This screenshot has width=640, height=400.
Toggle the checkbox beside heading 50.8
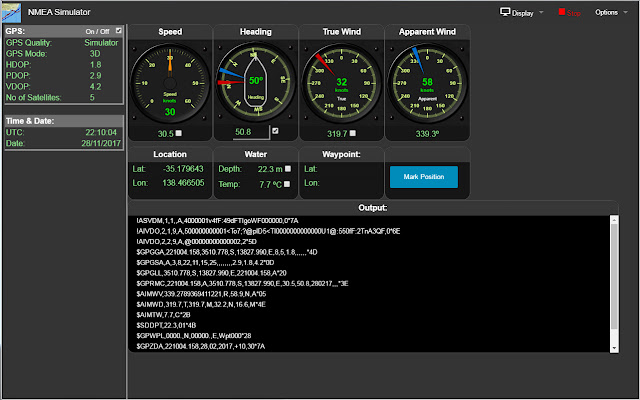pos(275,131)
